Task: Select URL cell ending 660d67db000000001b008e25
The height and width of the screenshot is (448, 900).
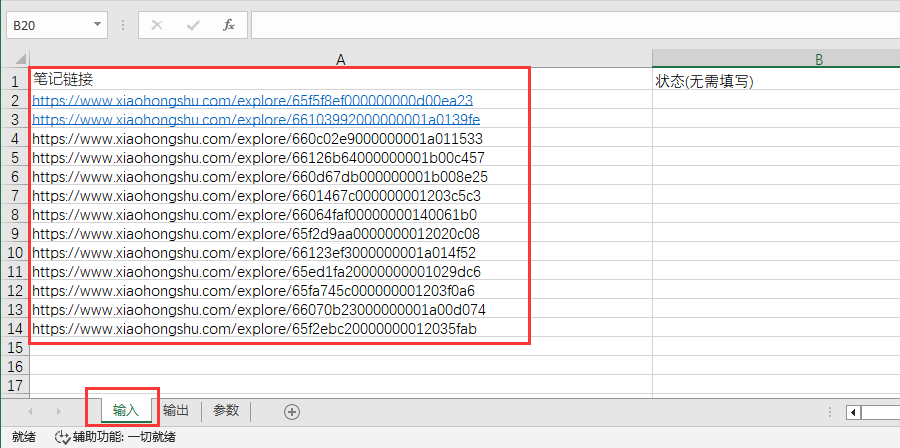Action: point(341,176)
